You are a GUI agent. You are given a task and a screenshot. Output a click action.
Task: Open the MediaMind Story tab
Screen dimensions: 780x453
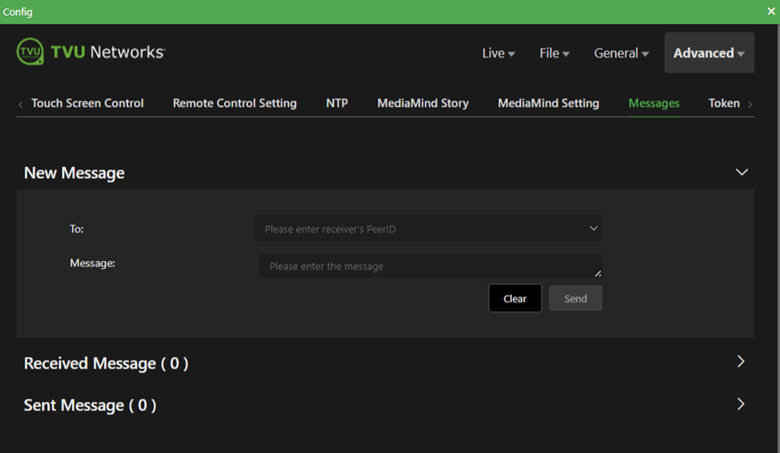click(x=422, y=103)
